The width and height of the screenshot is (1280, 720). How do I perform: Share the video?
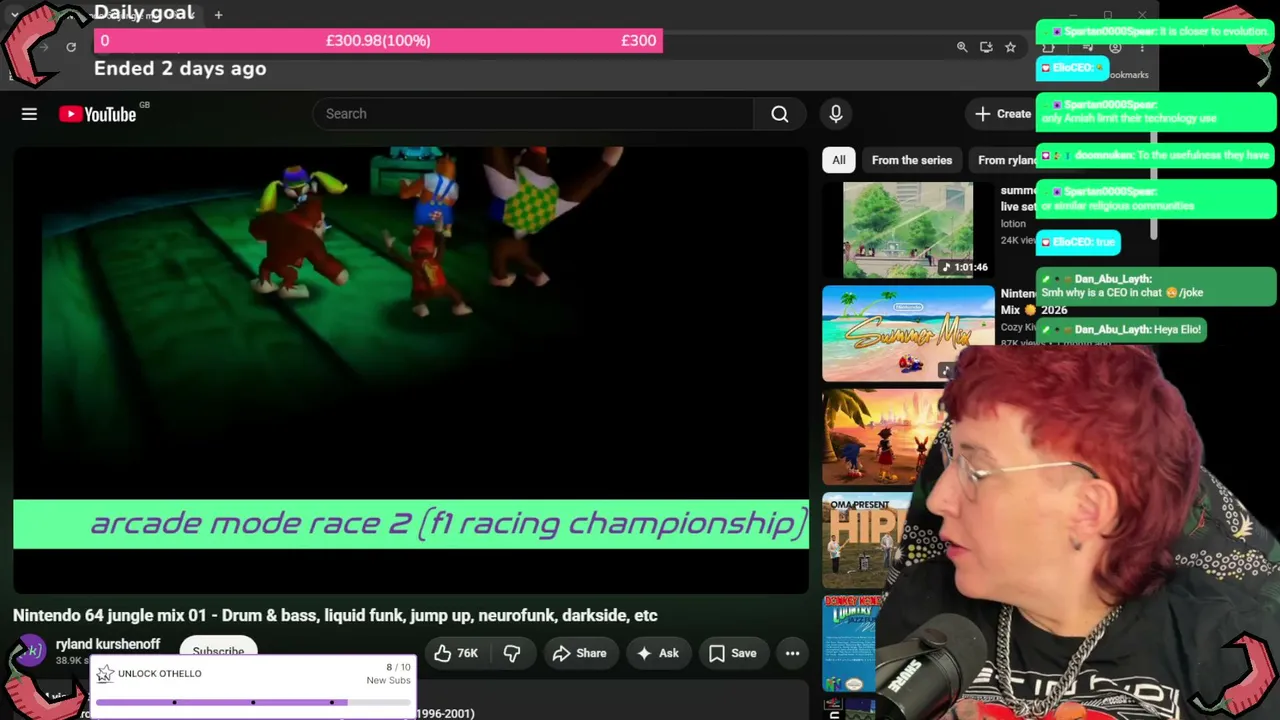coord(579,653)
